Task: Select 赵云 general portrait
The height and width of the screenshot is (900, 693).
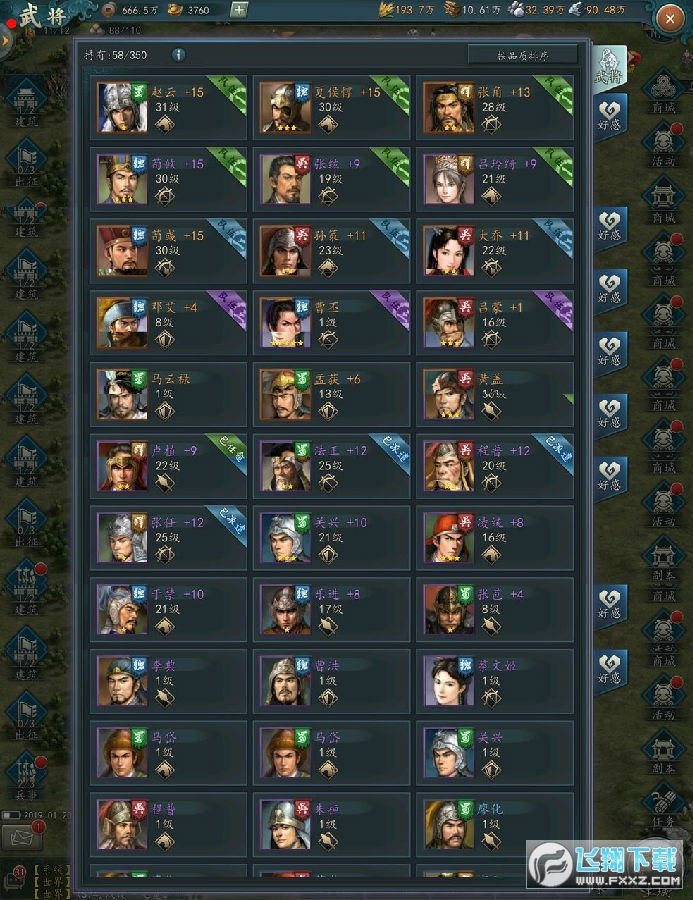Action: coord(122,107)
